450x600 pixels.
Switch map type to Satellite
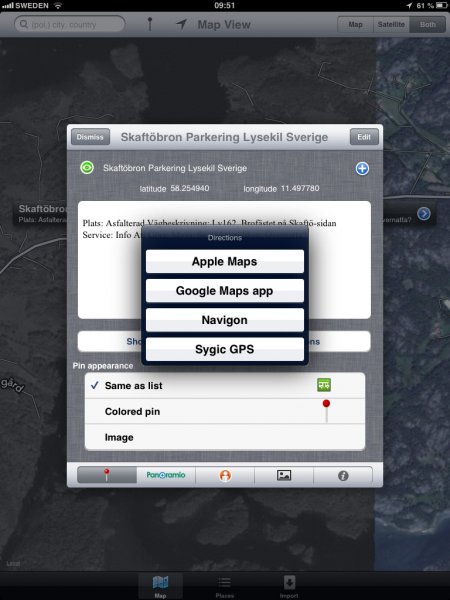[x=391, y=24]
